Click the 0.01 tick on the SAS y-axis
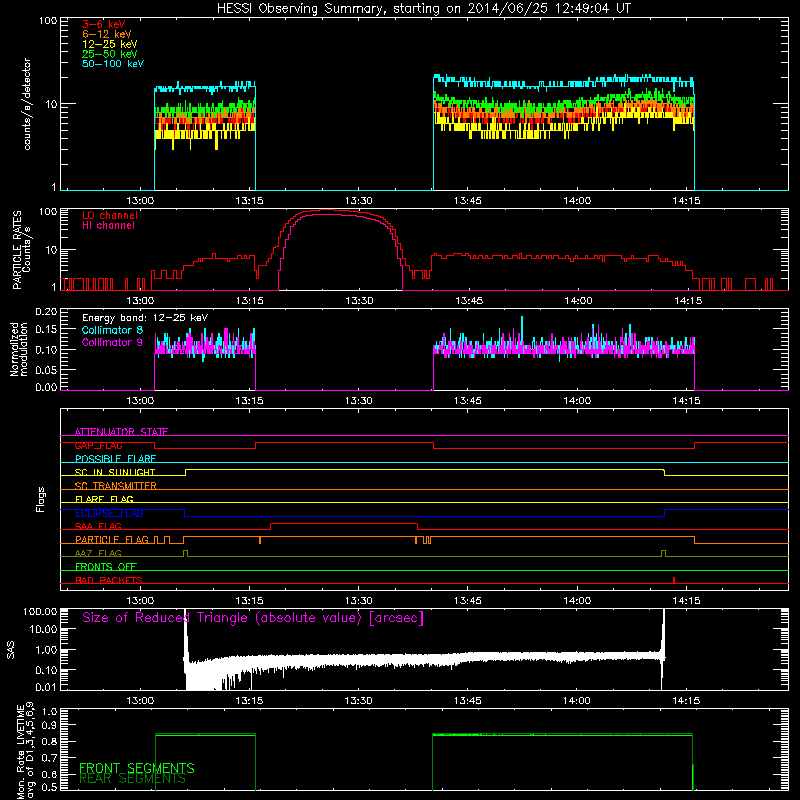The width and height of the screenshot is (800, 800). tap(46, 687)
